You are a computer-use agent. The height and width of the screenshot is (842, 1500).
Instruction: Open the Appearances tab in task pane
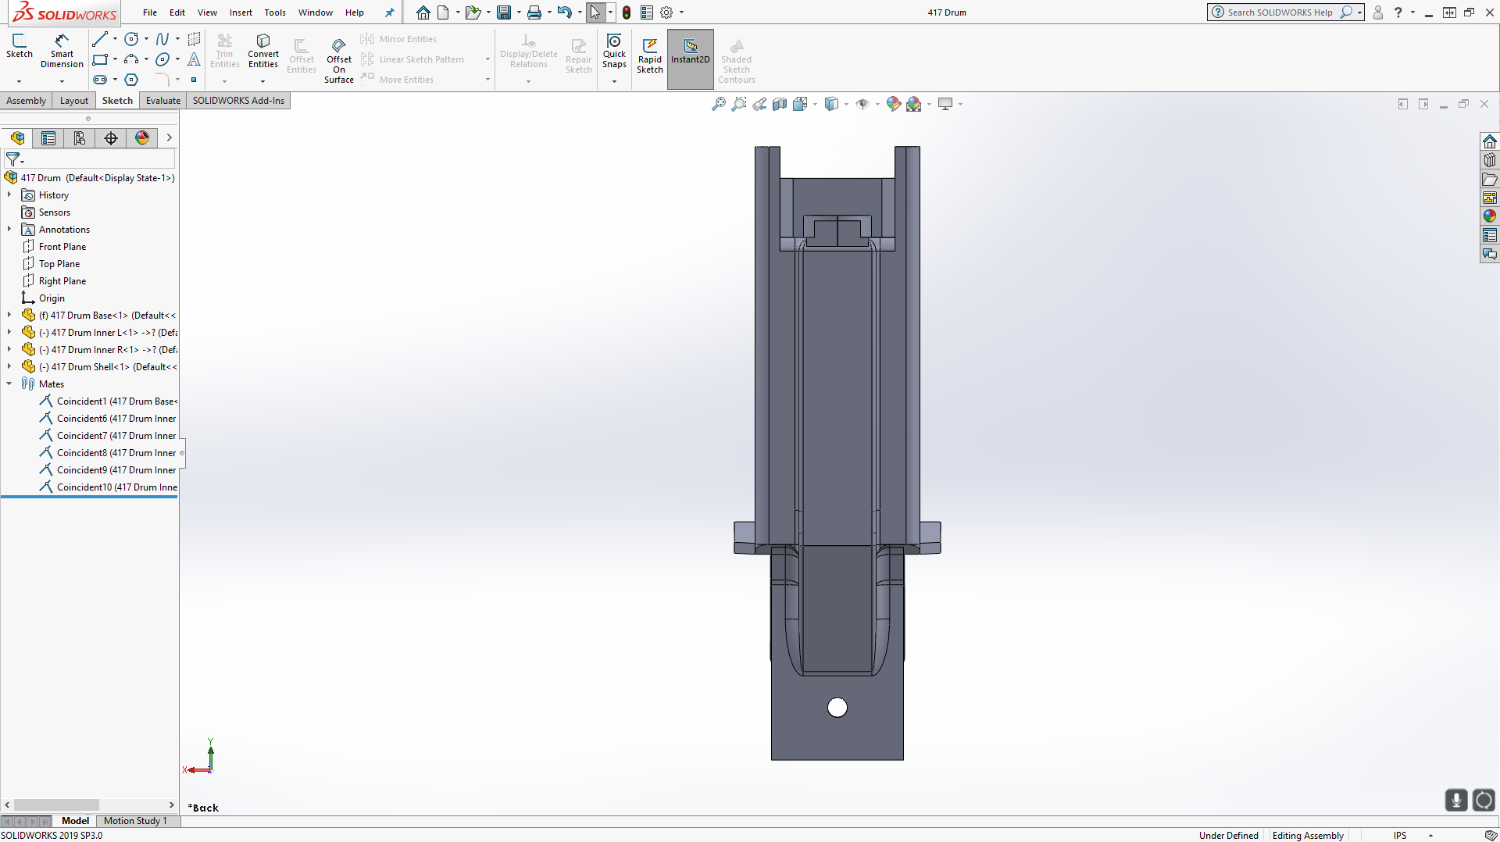[x=1490, y=216]
